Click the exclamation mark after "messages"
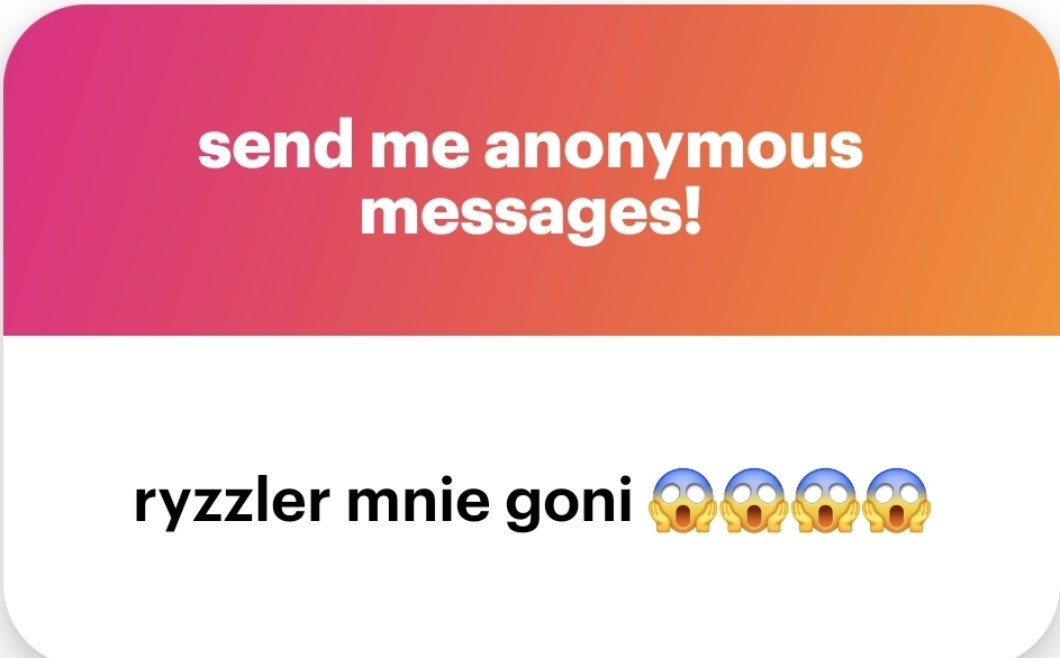Screen dimensions: 1060x658 (692, 212)
